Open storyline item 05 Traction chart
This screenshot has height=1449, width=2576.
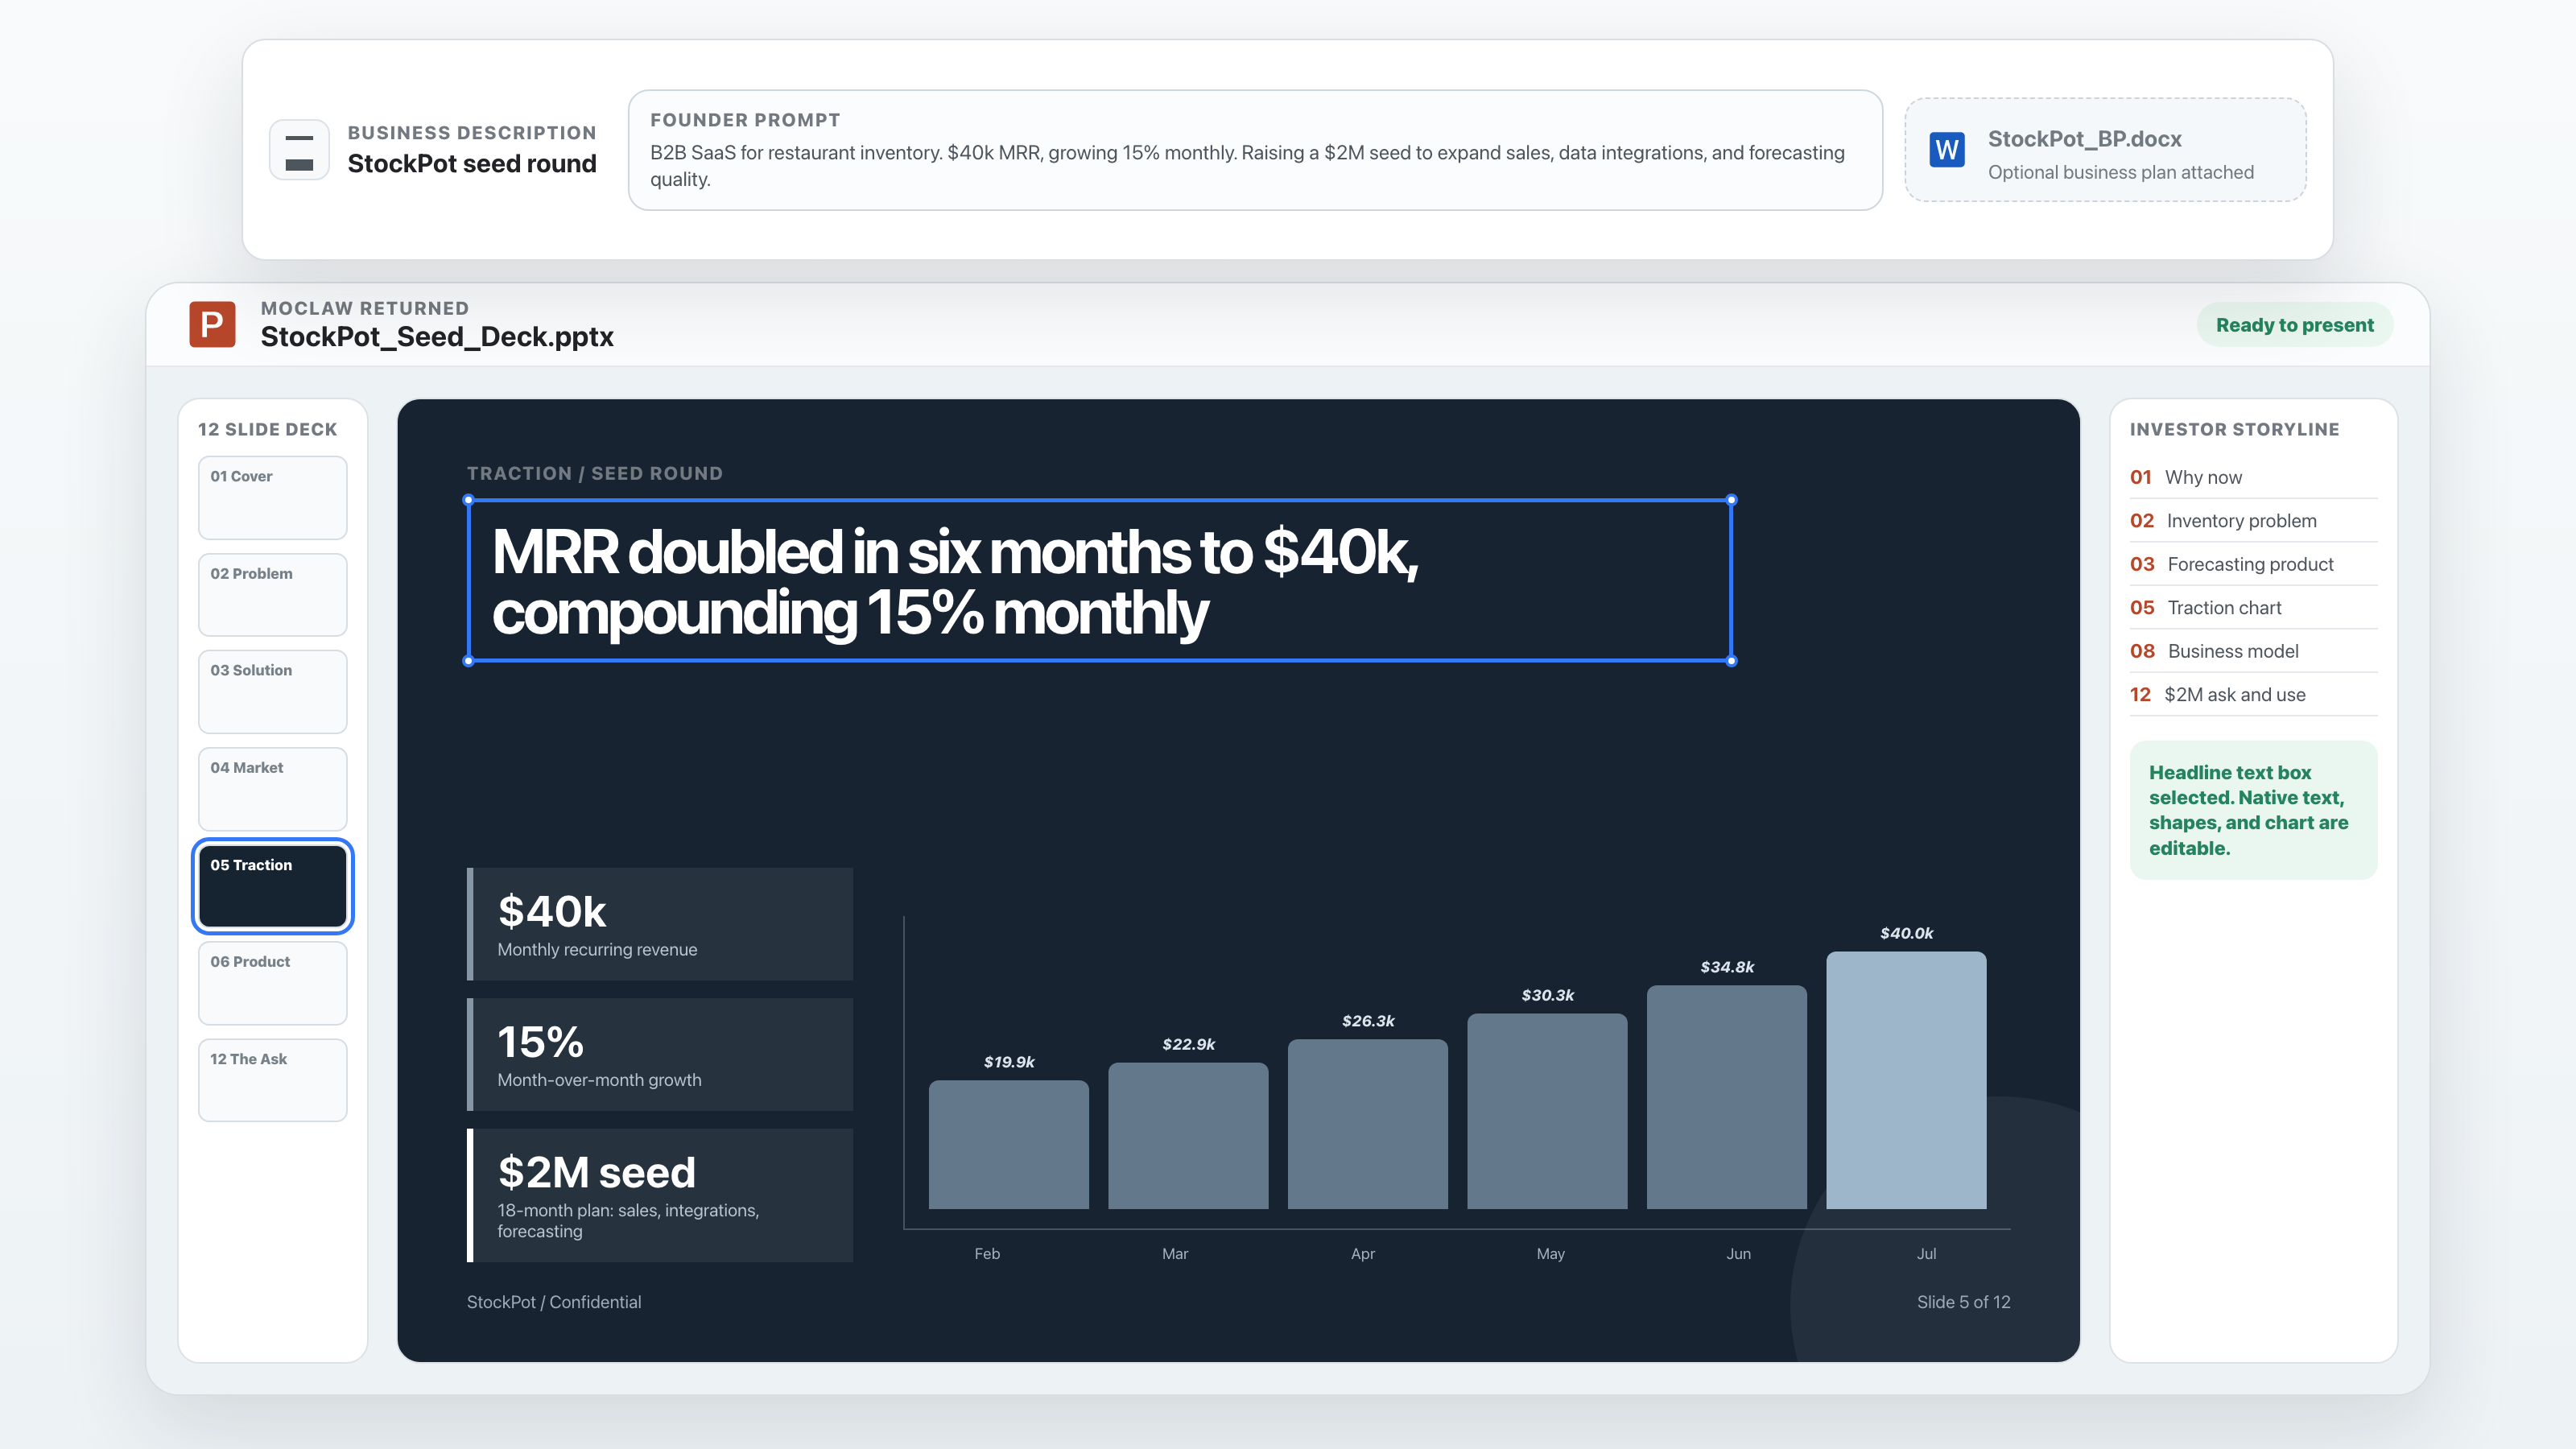pos(2253,608)
